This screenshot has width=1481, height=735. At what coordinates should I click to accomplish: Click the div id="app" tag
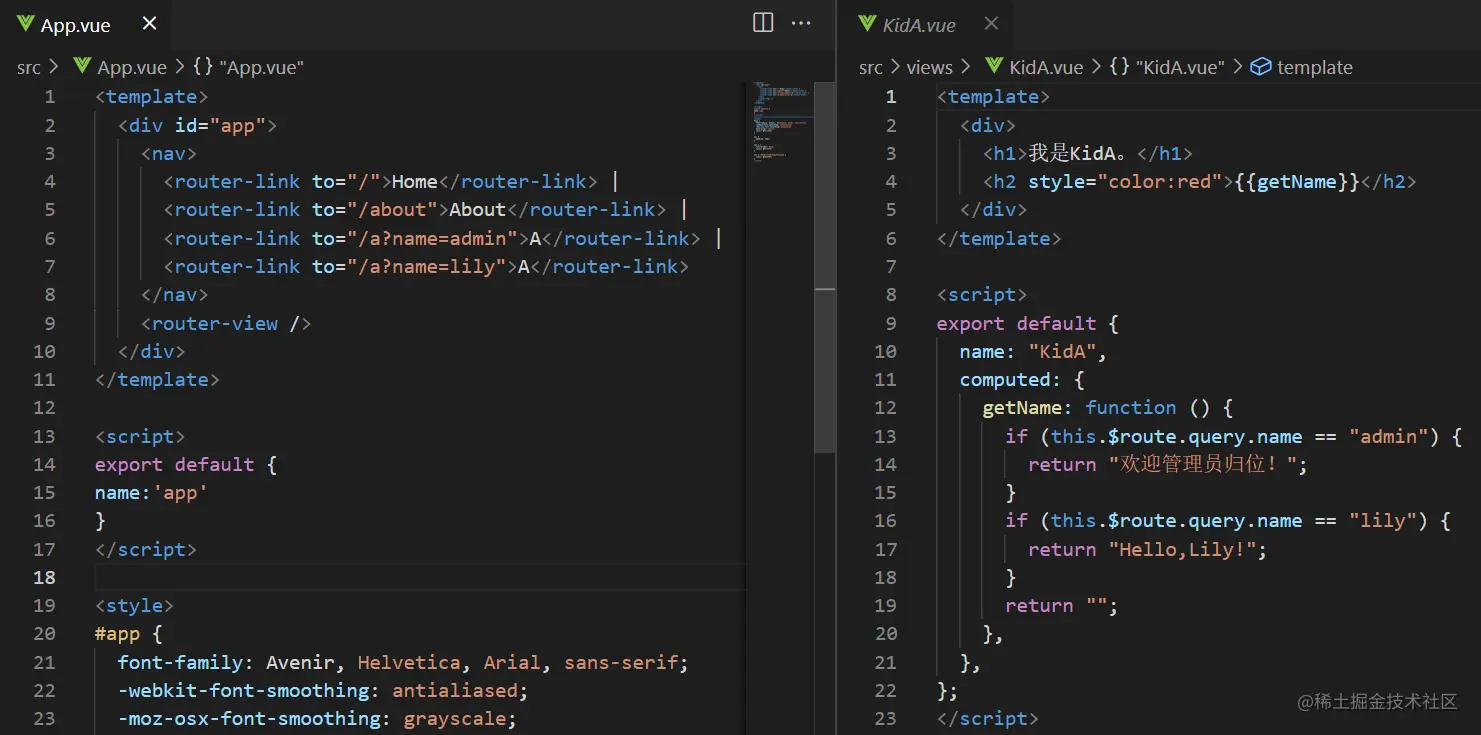tap(197, 125)
